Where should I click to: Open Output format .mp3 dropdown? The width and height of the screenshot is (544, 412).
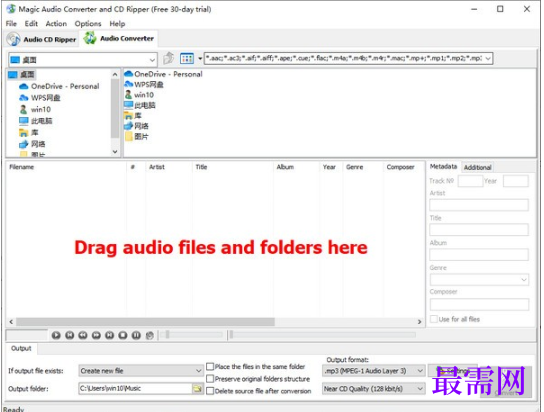pos(420,371)
